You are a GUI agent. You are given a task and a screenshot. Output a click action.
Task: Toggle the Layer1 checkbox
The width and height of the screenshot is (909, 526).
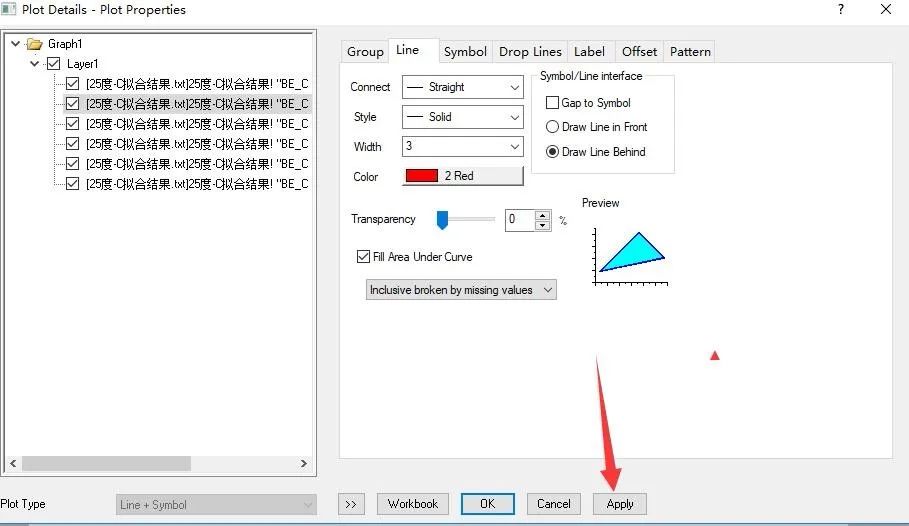coord(53,64)
